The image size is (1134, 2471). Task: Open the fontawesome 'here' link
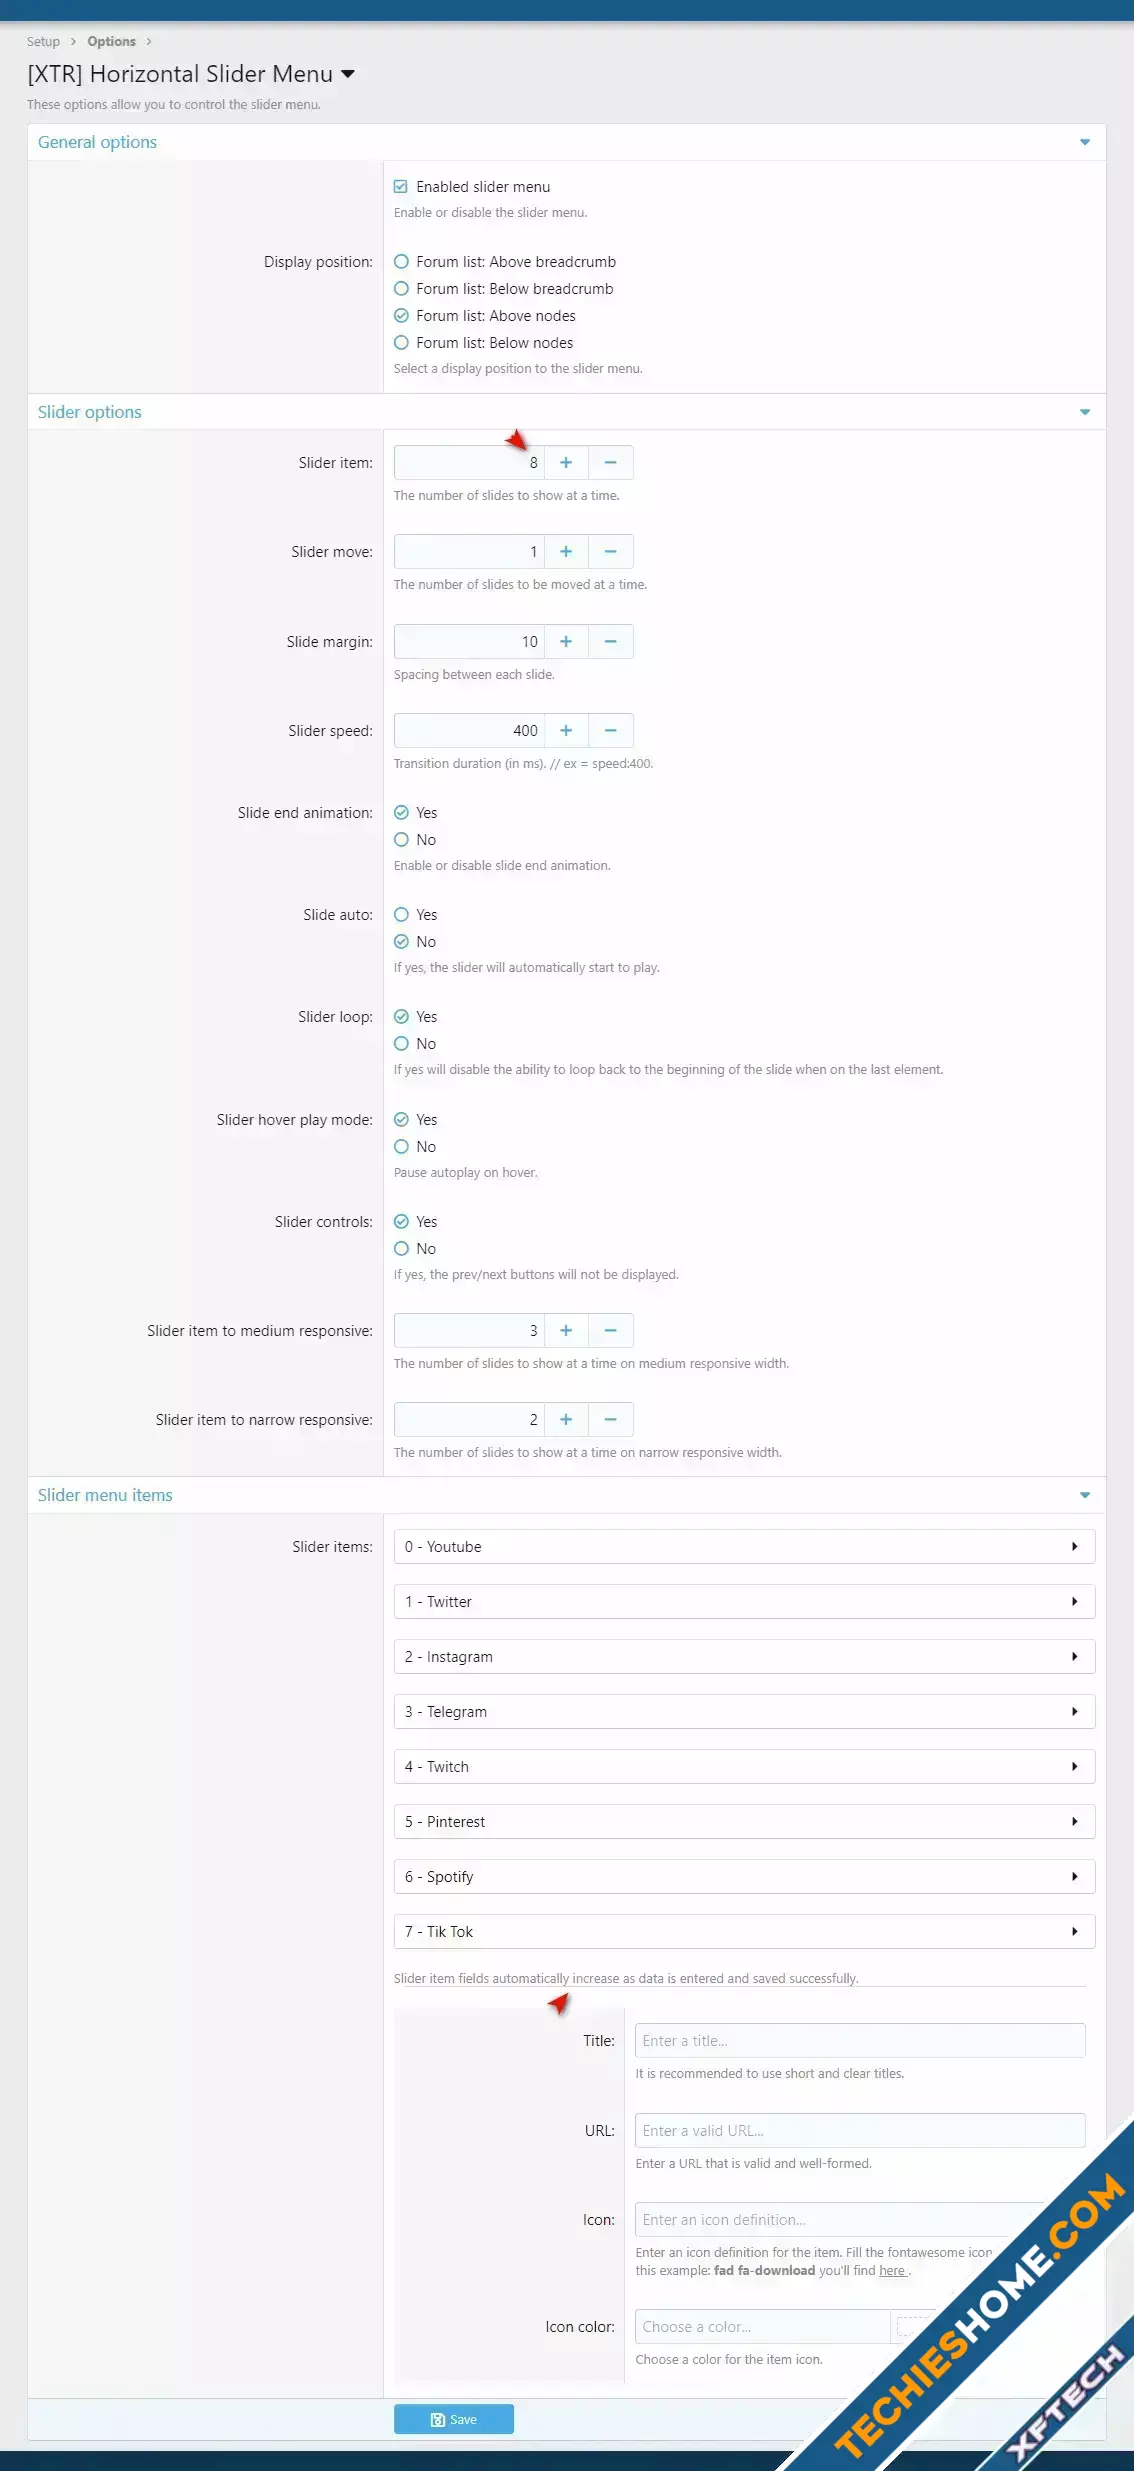892,2271
